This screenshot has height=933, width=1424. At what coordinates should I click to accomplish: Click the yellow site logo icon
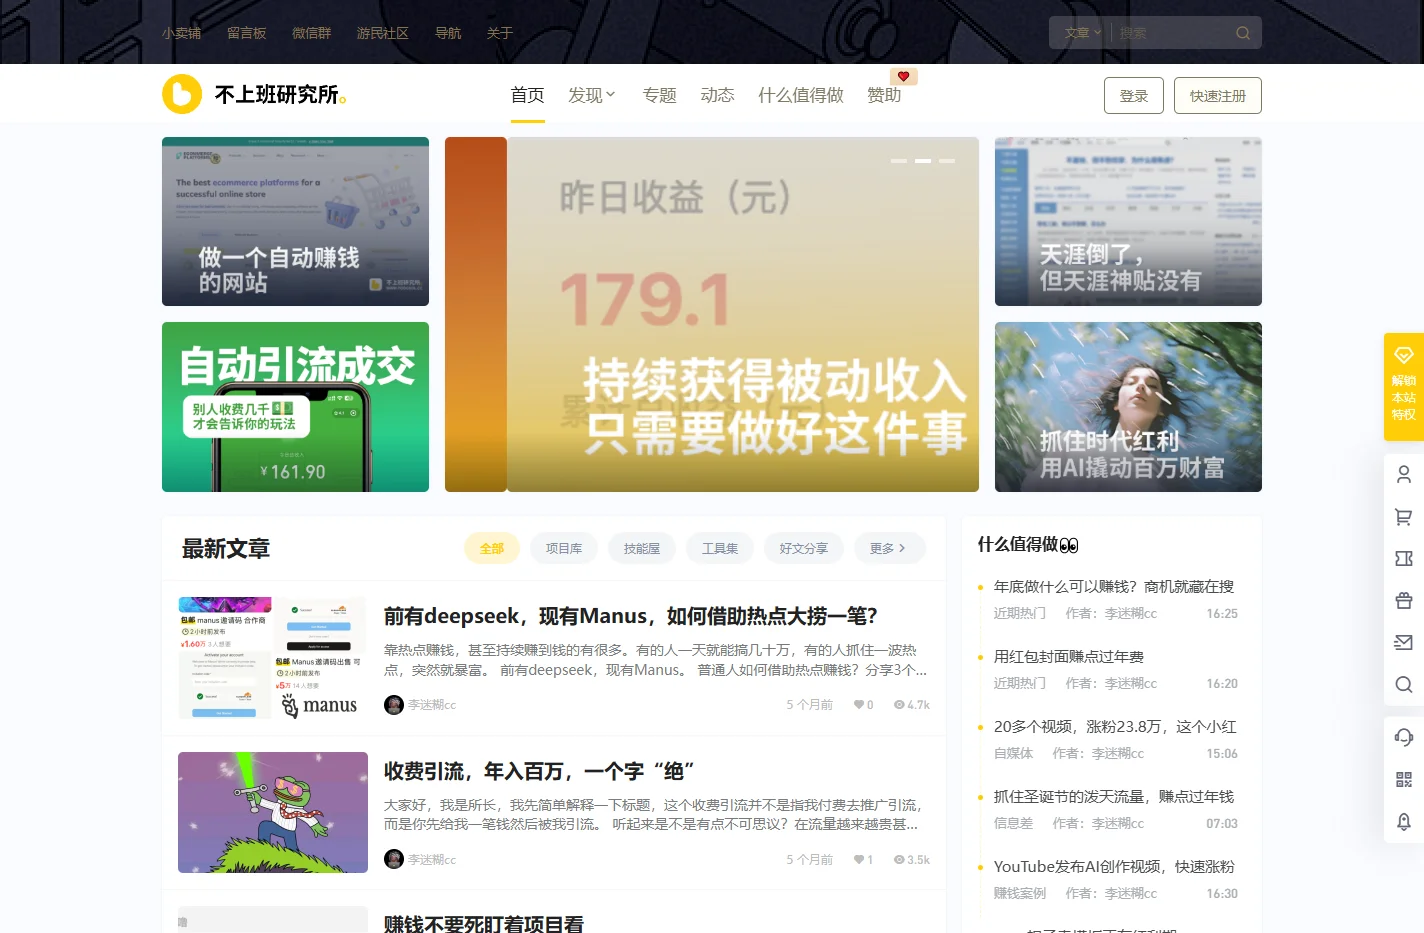pos(182,94)
